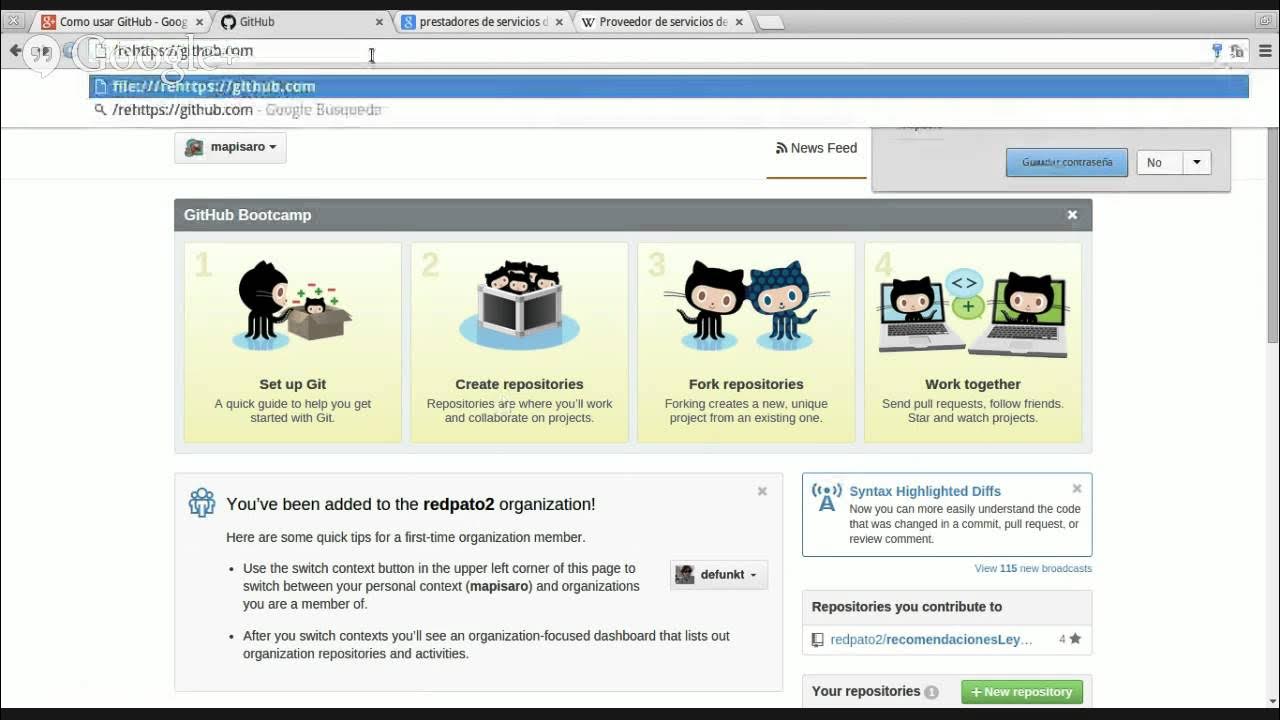
Task: Choose the Google Búsqueda suggestion
Action: (669, 110)
